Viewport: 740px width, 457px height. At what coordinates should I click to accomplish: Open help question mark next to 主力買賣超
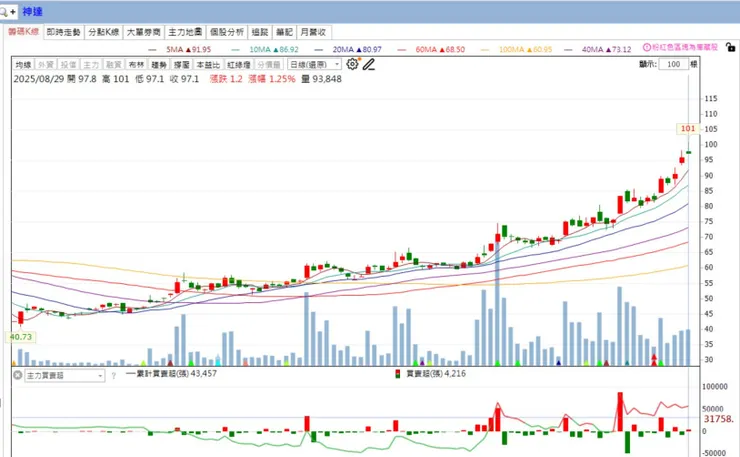(113, 376)
